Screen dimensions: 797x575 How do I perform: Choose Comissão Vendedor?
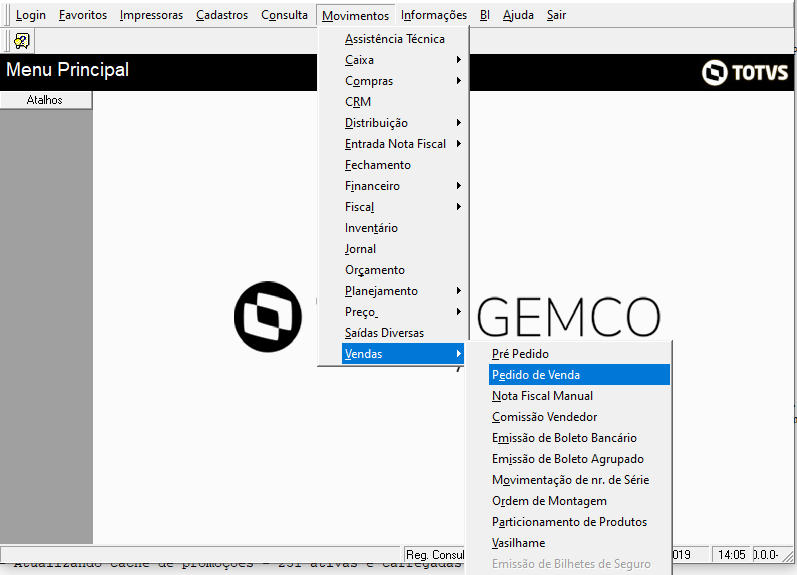click(x=579, y=417)
